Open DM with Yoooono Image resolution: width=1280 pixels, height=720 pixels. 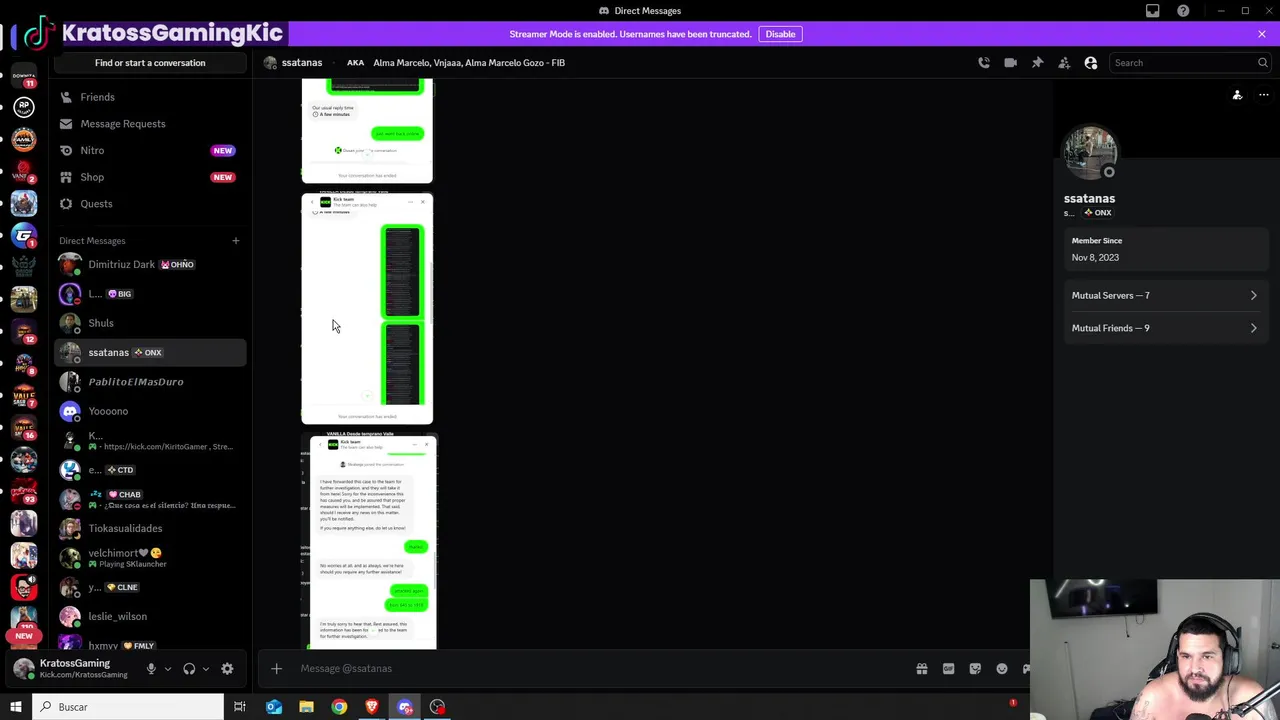point(150,411)
